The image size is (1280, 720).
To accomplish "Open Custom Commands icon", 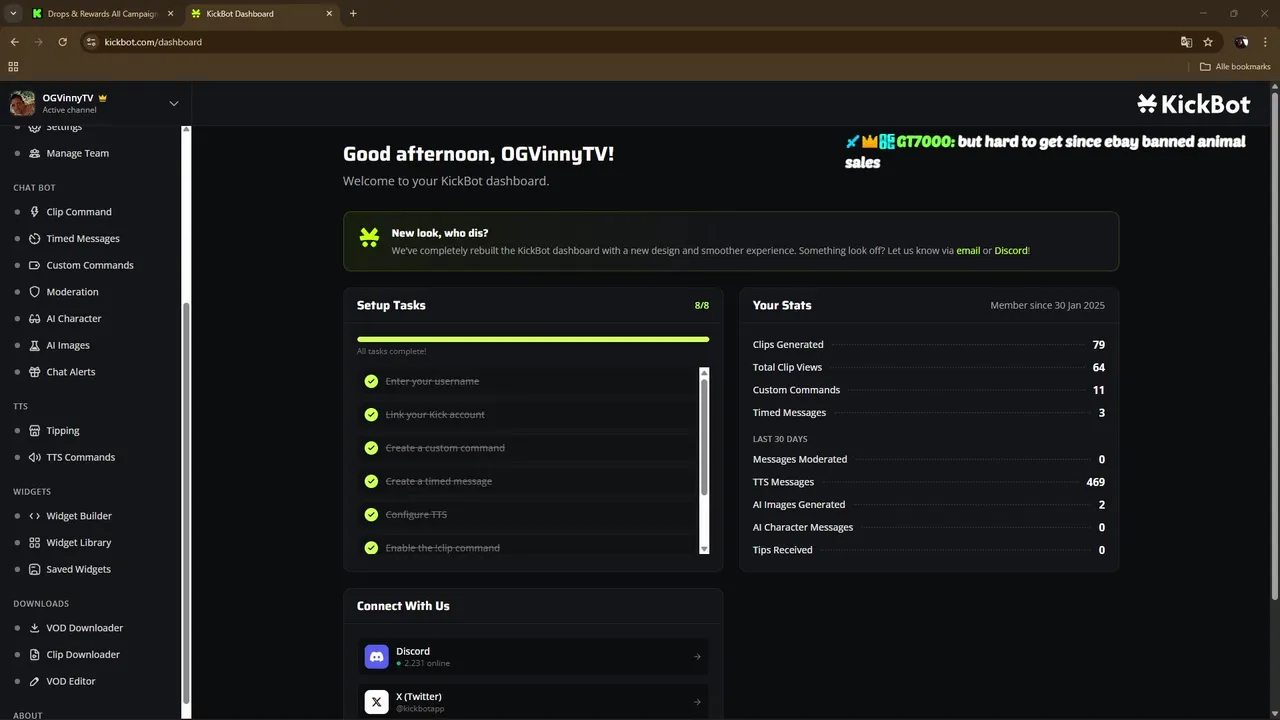I will click(35, 265).
